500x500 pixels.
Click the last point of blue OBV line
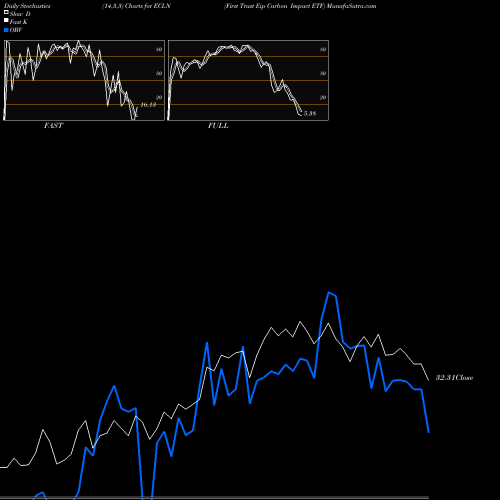[x=429, y=432]
